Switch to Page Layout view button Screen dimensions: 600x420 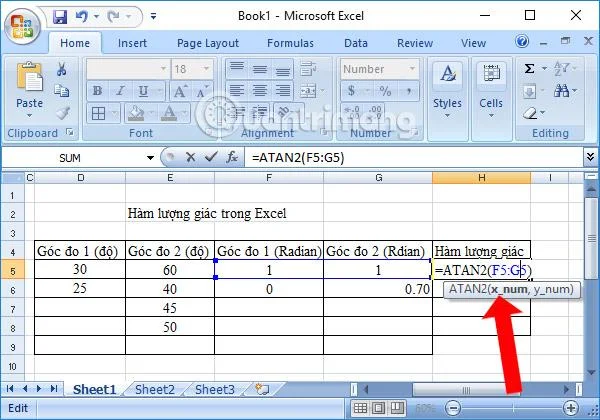tap(378, 408)
